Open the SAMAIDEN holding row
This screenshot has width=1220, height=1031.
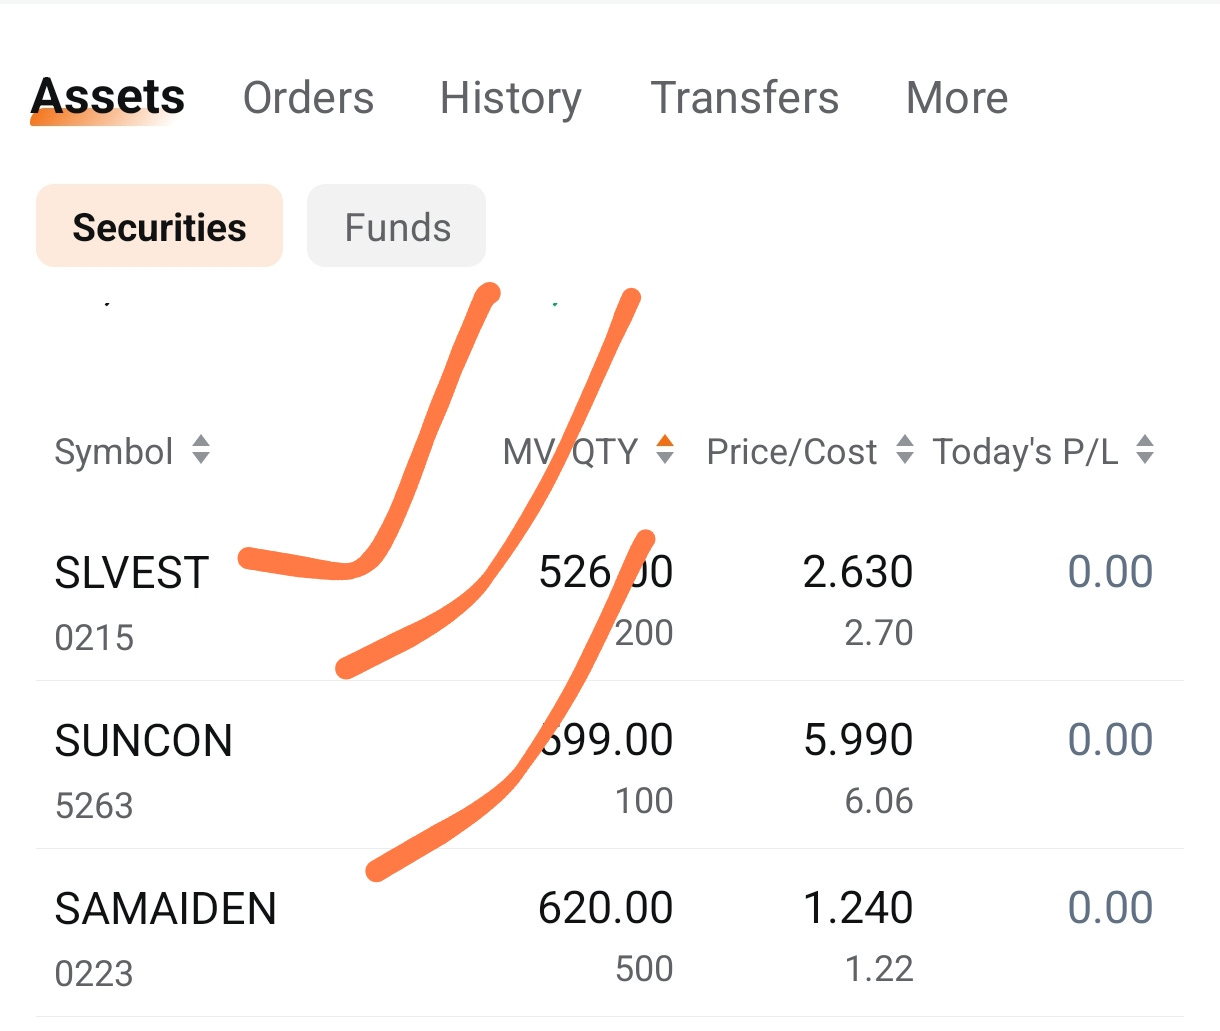(610, 934)
